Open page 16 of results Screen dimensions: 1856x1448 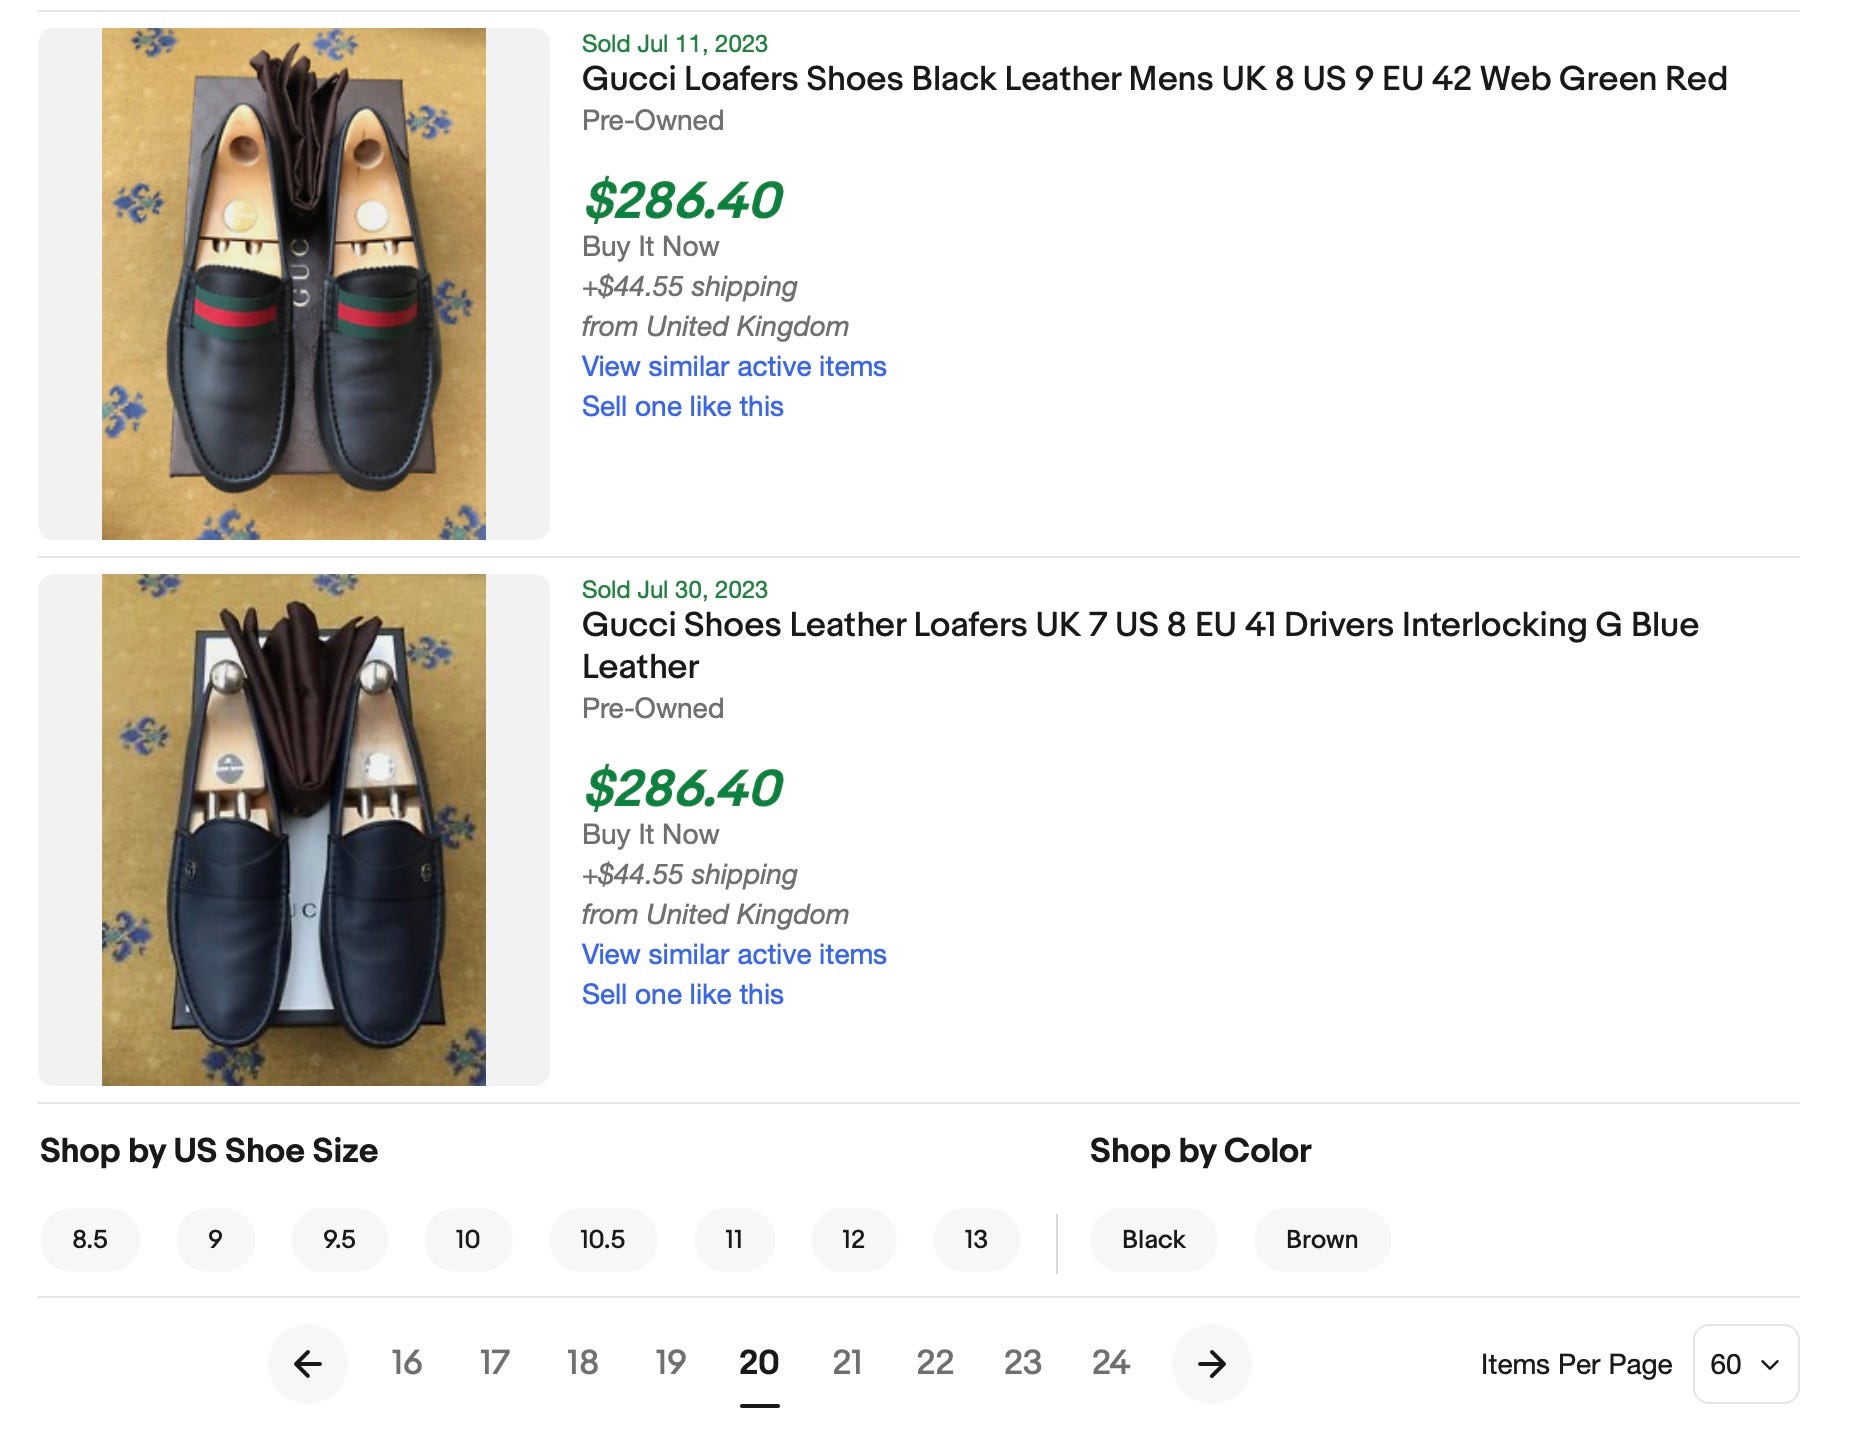point(406,1362)
